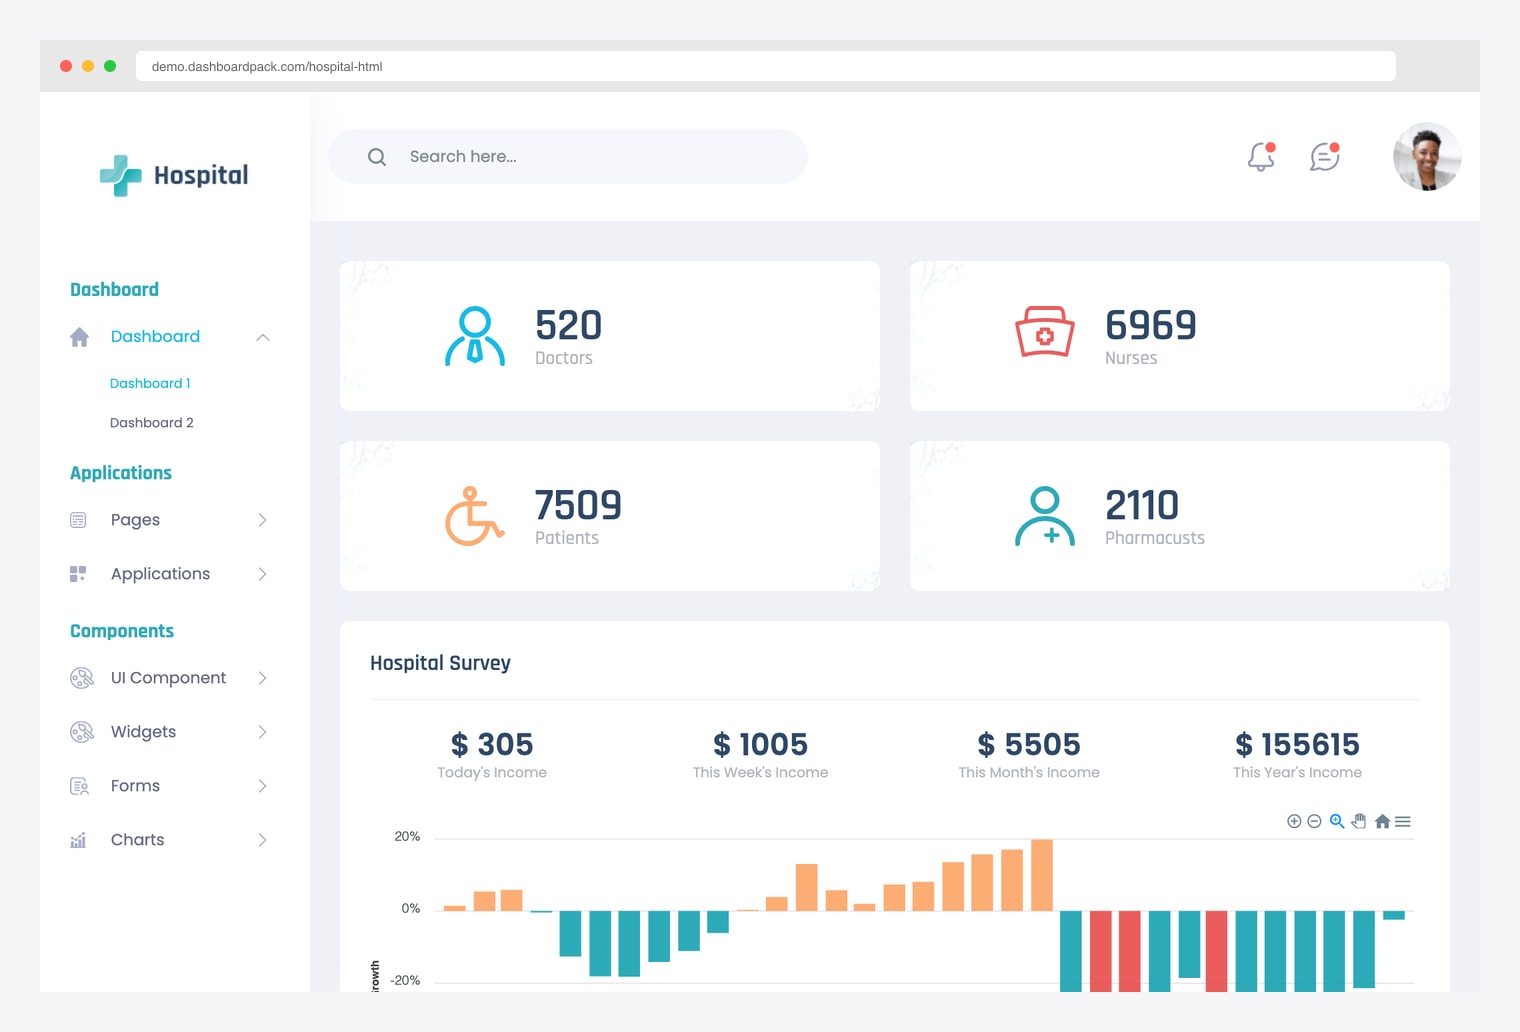
Task: Open the Dashboard menu item
Action: click(155, 337)
